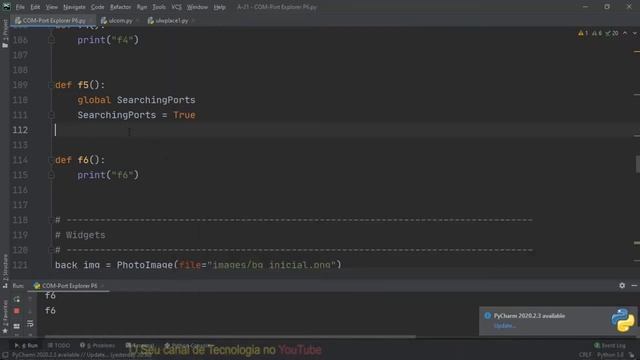This screenshot has width=640, height=360.
Task: Open the Window menu
Action: coord(197,7)
